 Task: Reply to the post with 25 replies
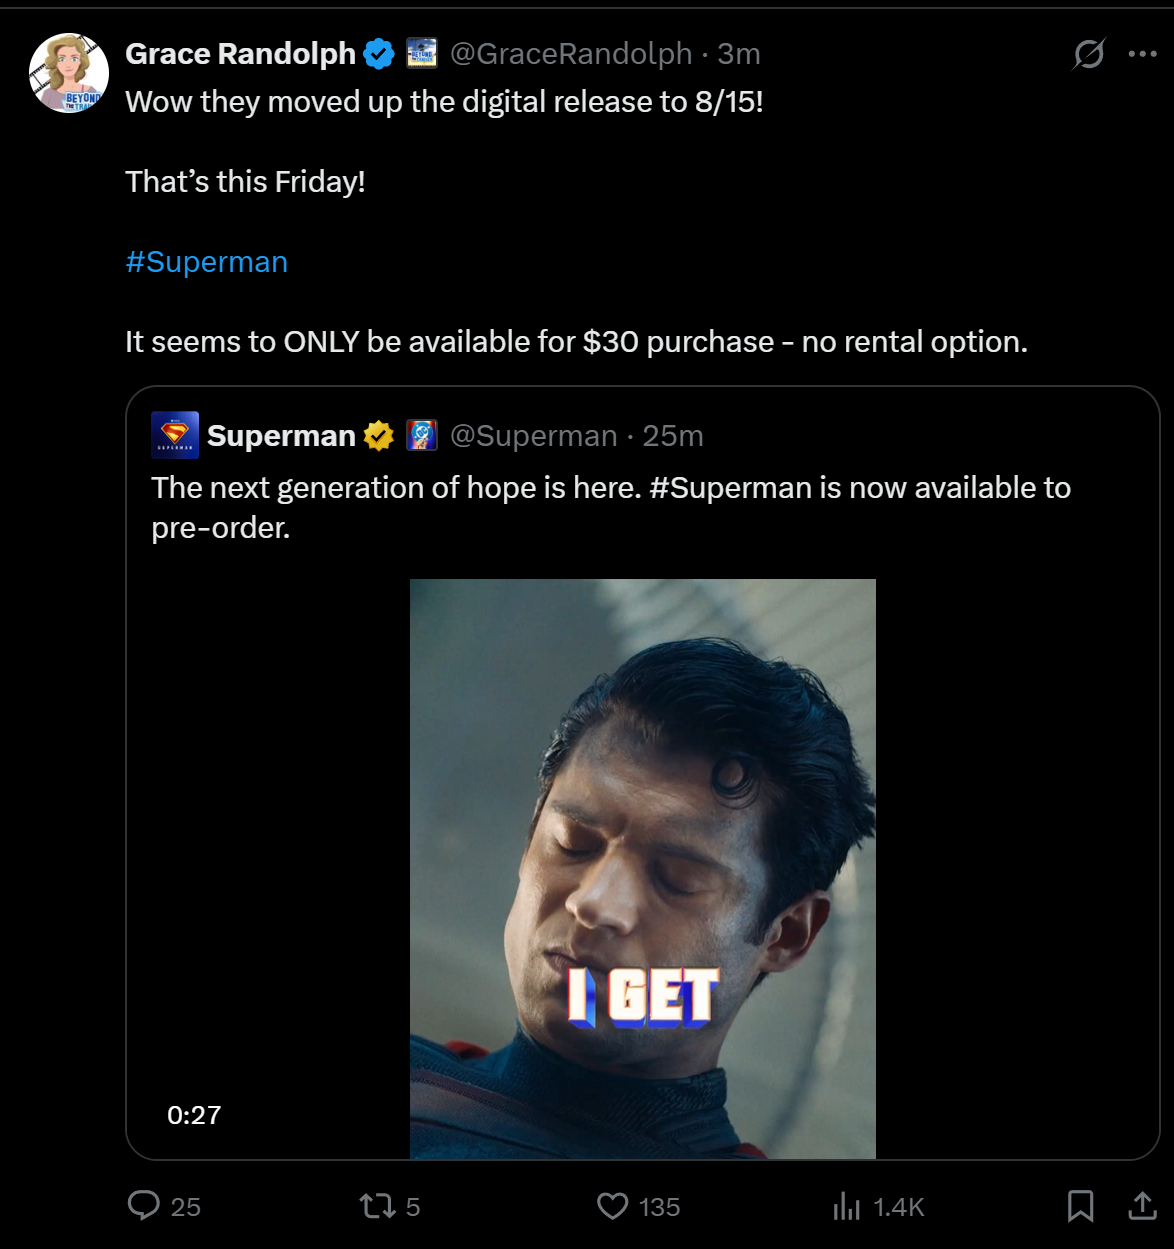[x=145, y=1206]
